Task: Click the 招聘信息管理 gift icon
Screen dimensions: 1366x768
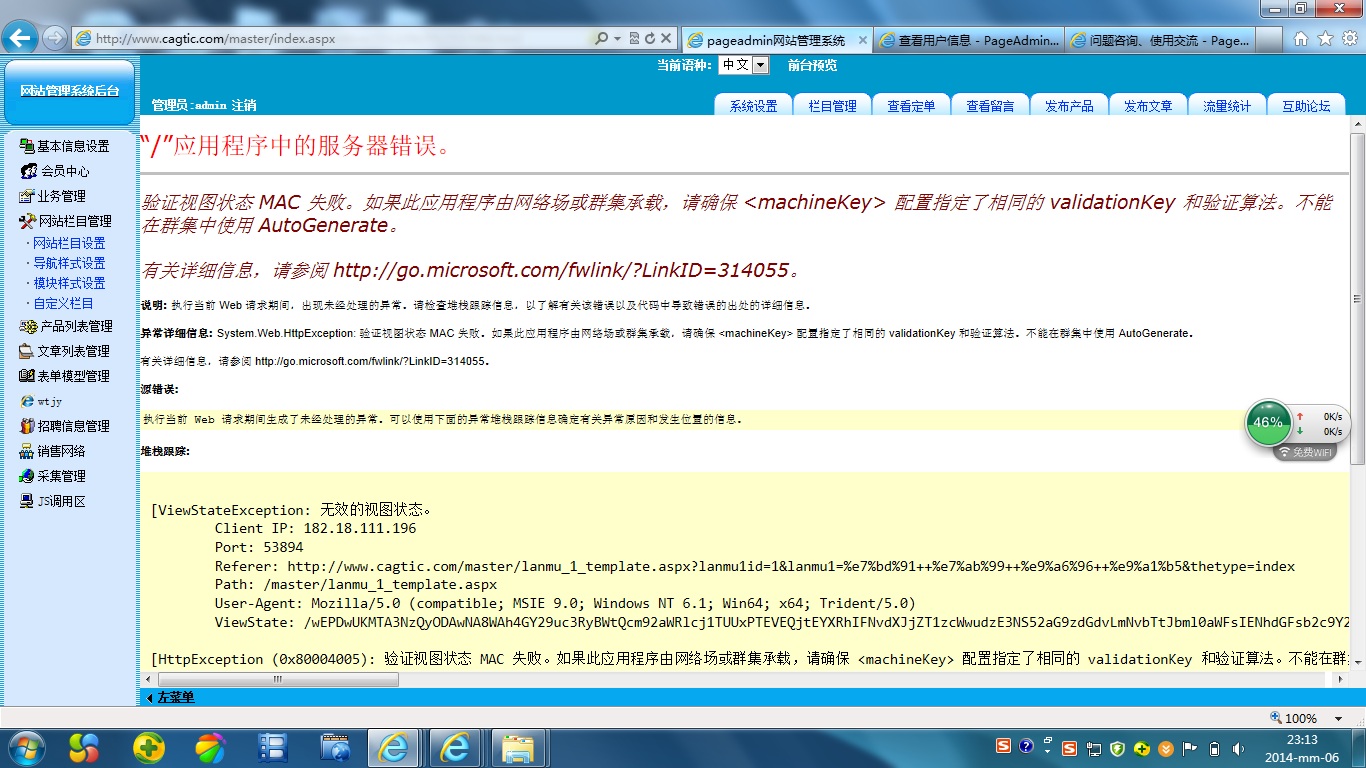Action: pyautogui.click(x=27, y=426)
